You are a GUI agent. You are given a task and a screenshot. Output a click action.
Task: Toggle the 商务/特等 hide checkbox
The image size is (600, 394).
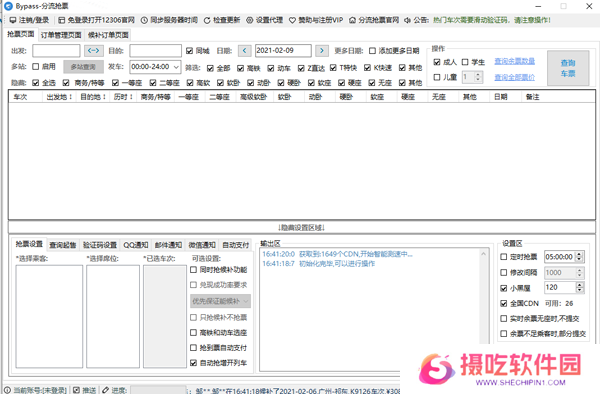[x=66, y=83]
